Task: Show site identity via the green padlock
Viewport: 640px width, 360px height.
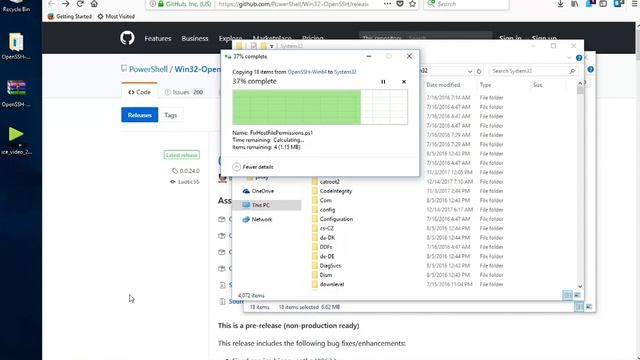Action: [x=161, y=4]
